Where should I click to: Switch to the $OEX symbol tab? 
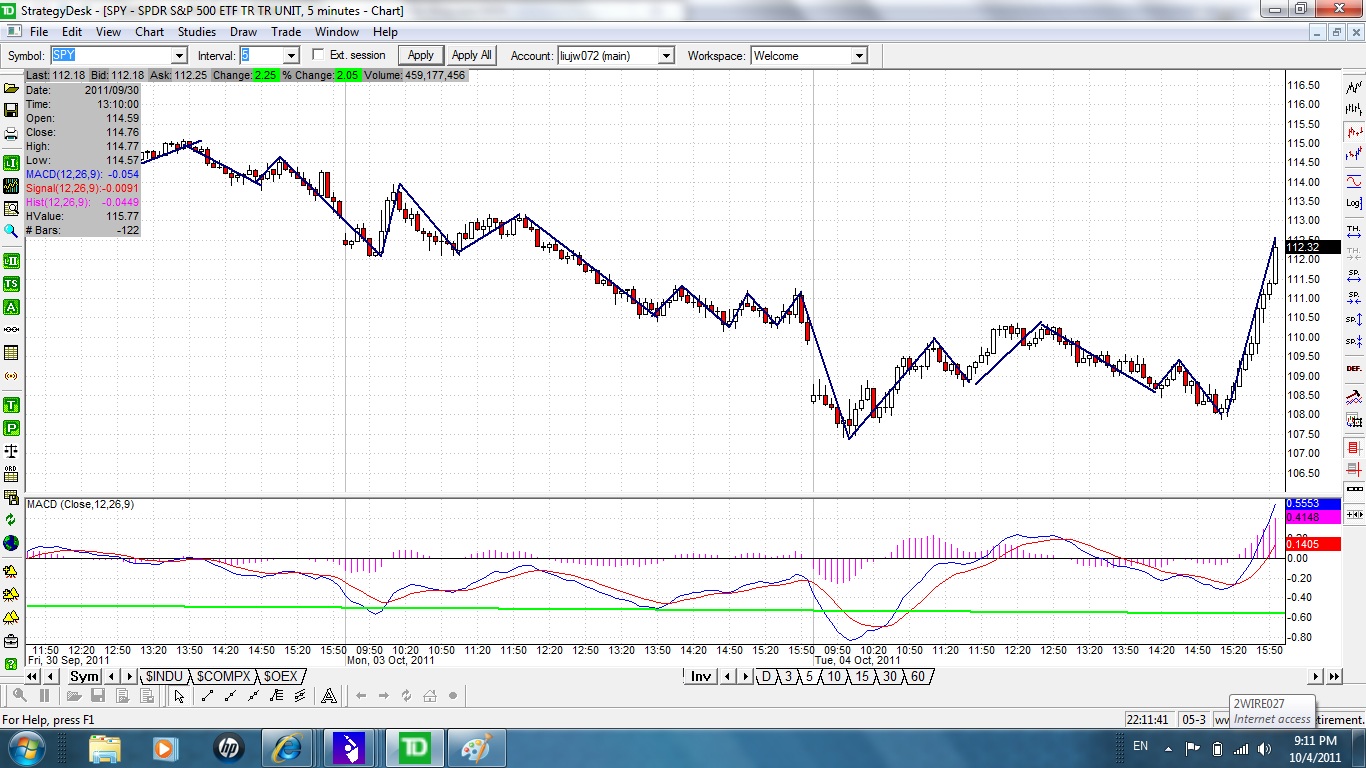pos(280,677)
